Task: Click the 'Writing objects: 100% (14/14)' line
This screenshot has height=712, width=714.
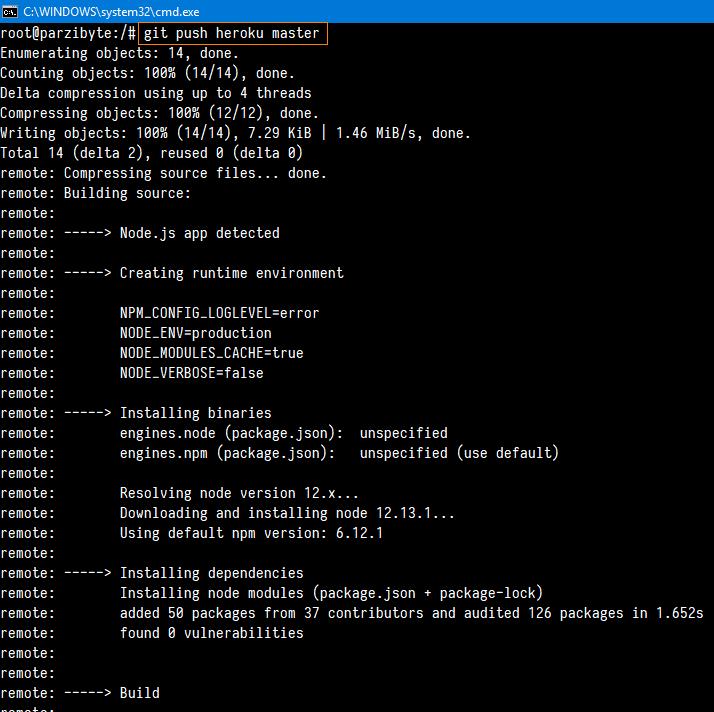Action: pyautogui.click(x=235, y=133)
